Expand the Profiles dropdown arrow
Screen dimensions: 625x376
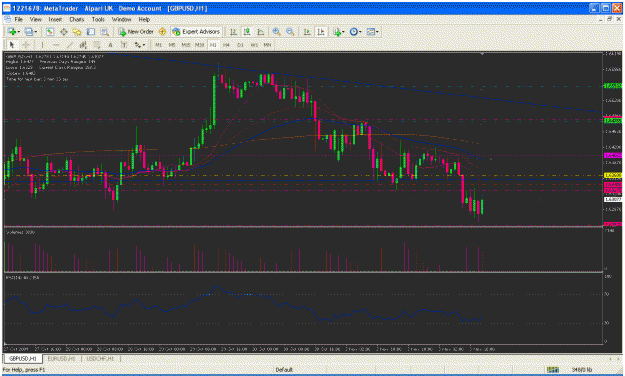[x=35, y=31]
